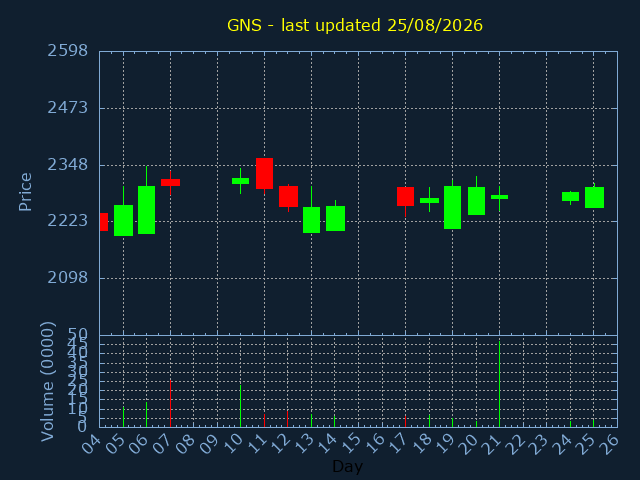Click the '04' day axis label
This screenshot has height=480, width=640.
[92, 444]
